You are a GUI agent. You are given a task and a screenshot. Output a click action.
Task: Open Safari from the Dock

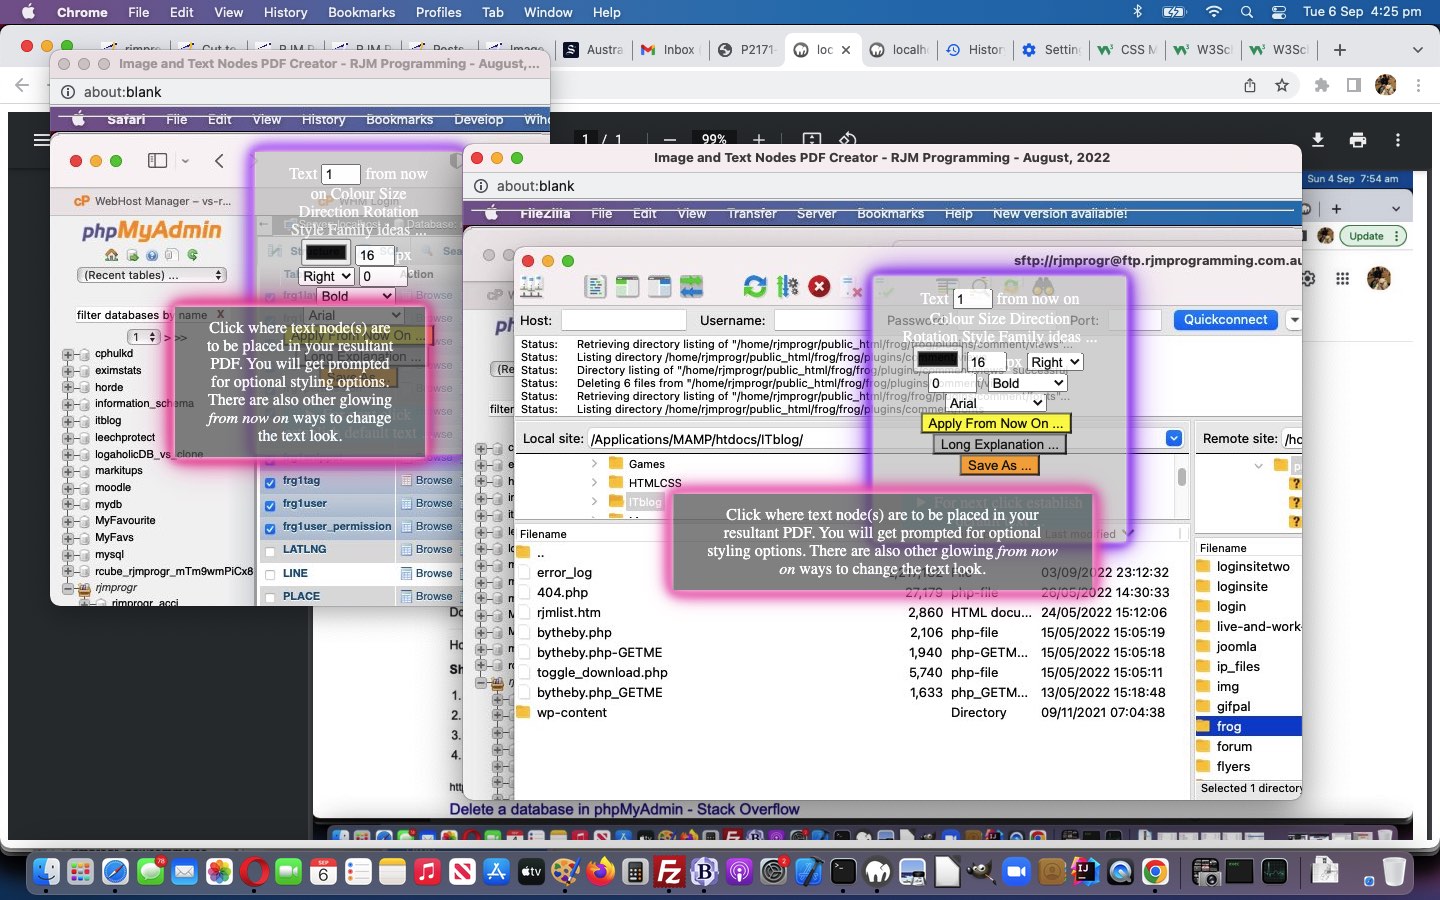click(115, 872)
